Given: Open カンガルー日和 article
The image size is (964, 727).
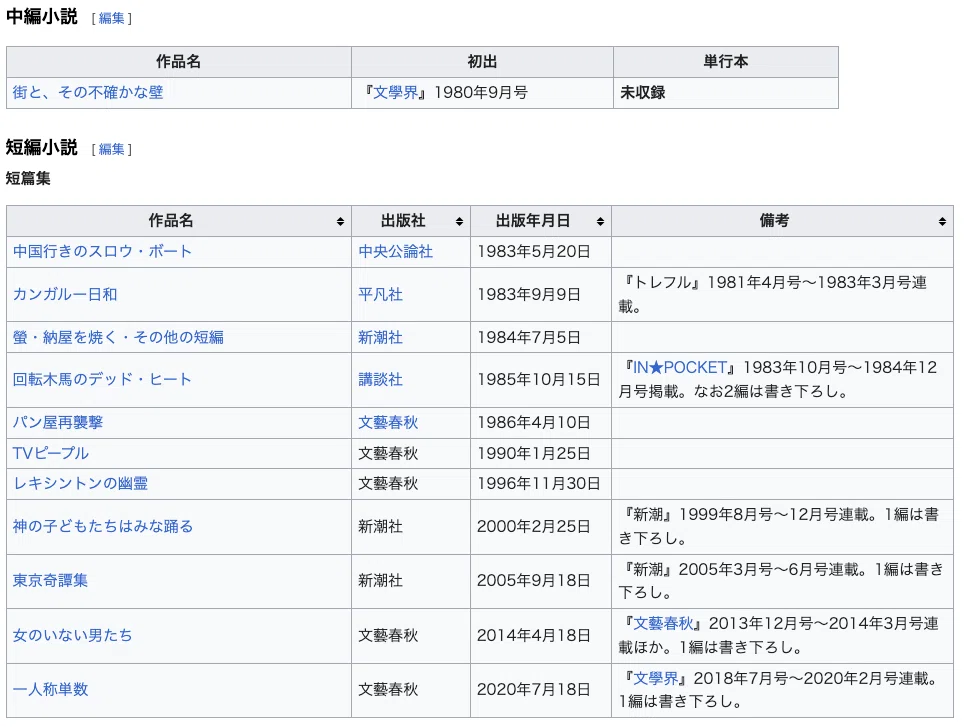Looking at the screenshot, I should tap(65, 295).
